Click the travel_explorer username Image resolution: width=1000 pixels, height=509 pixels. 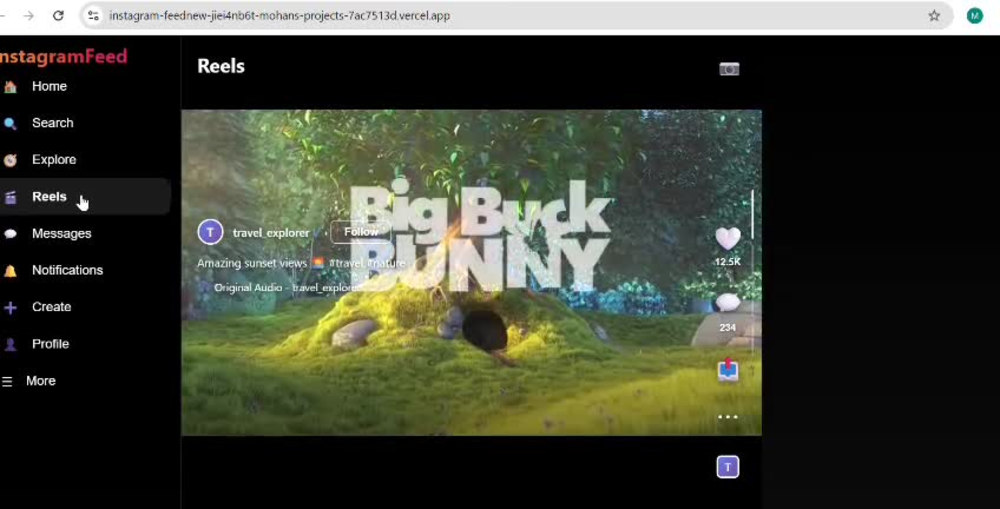pyautogui.click(x=271, y=233)
